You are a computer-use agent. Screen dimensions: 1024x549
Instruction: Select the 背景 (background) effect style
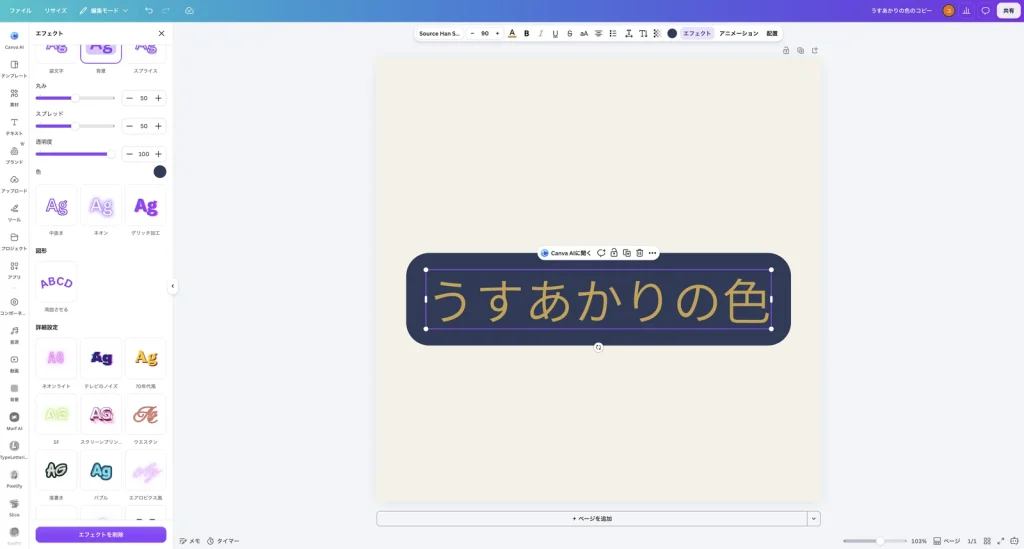click(x=101, y=54)
